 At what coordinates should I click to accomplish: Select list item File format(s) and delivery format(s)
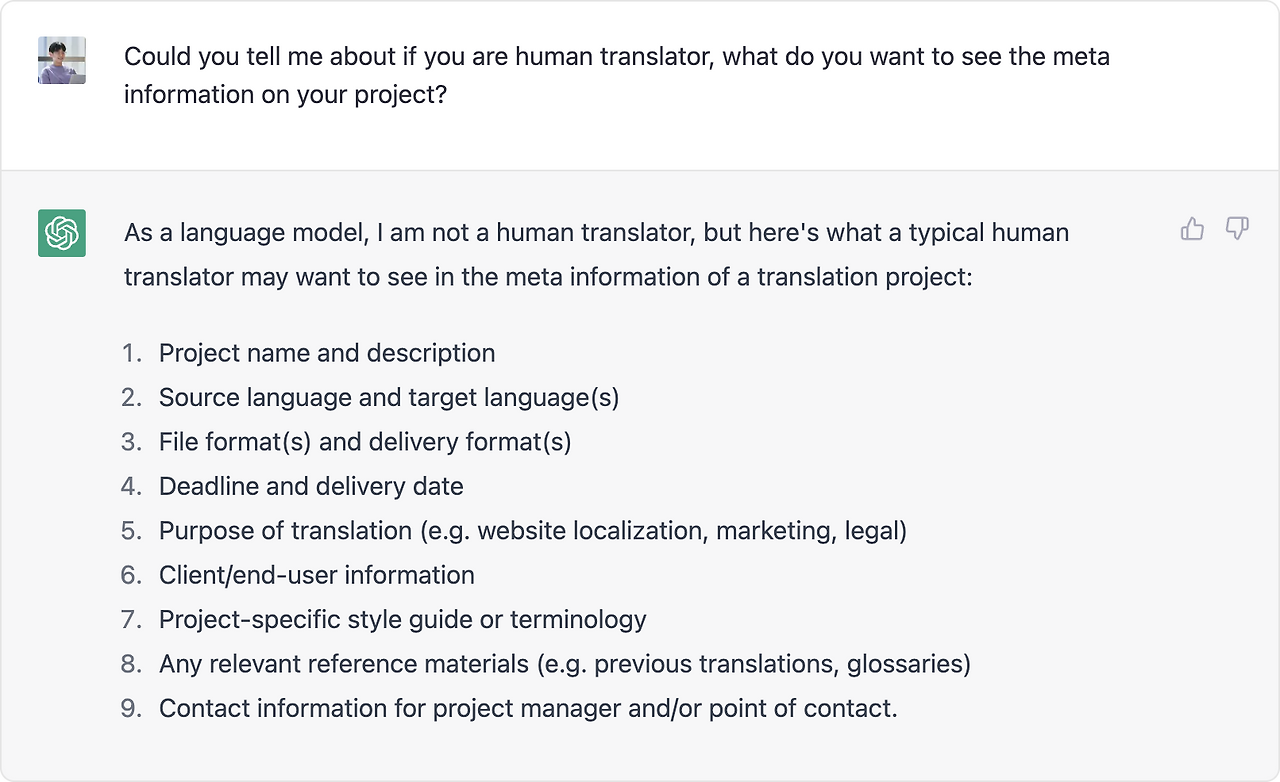pos(365,441)
